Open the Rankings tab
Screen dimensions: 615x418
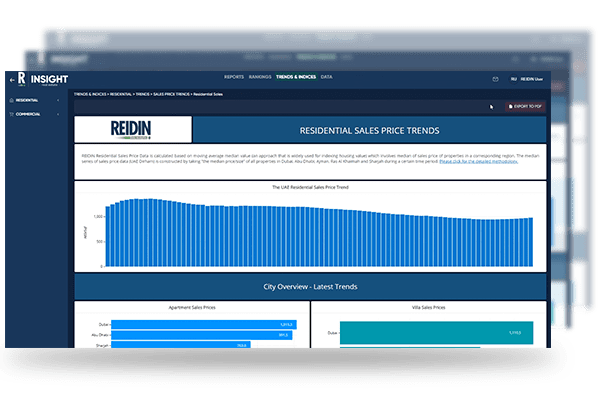[260, 77]
